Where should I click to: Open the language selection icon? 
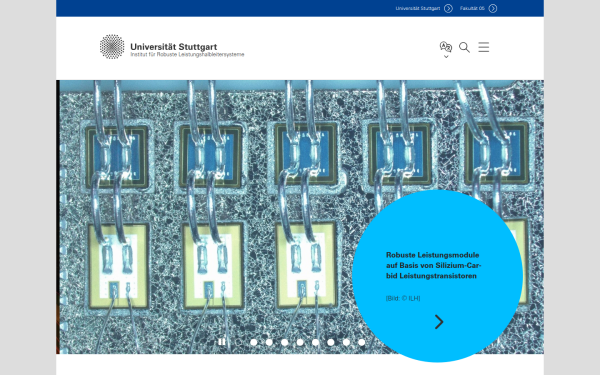(x=446, y=47)
